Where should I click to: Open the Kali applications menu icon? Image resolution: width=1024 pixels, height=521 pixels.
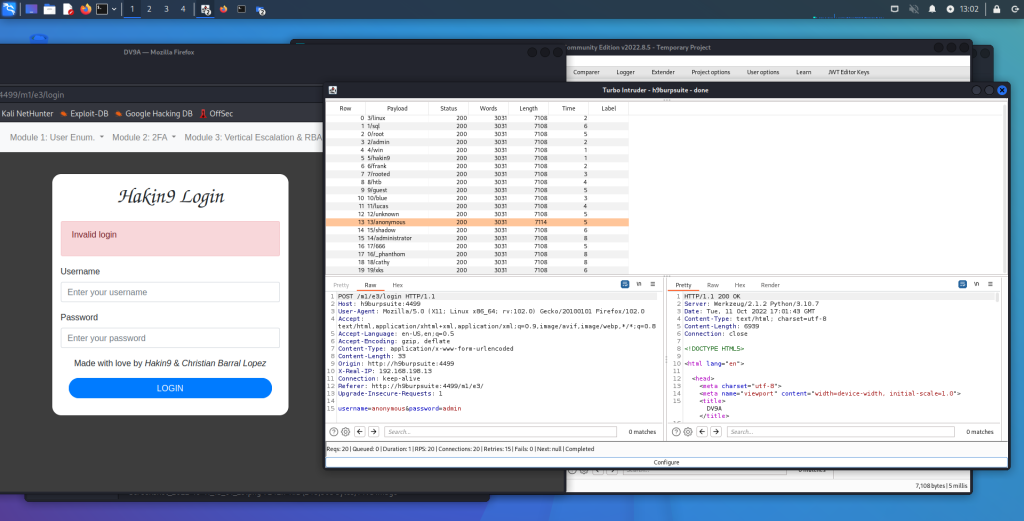coord(8,9)
